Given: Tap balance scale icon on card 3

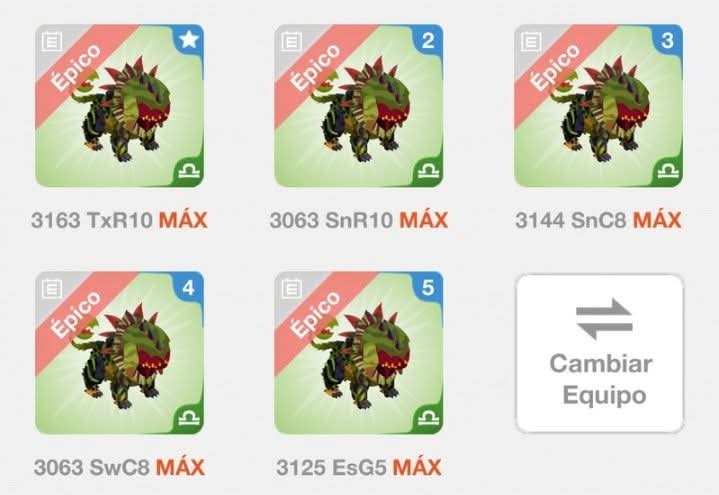Looking at the screenshot, I should coord(668,172).
